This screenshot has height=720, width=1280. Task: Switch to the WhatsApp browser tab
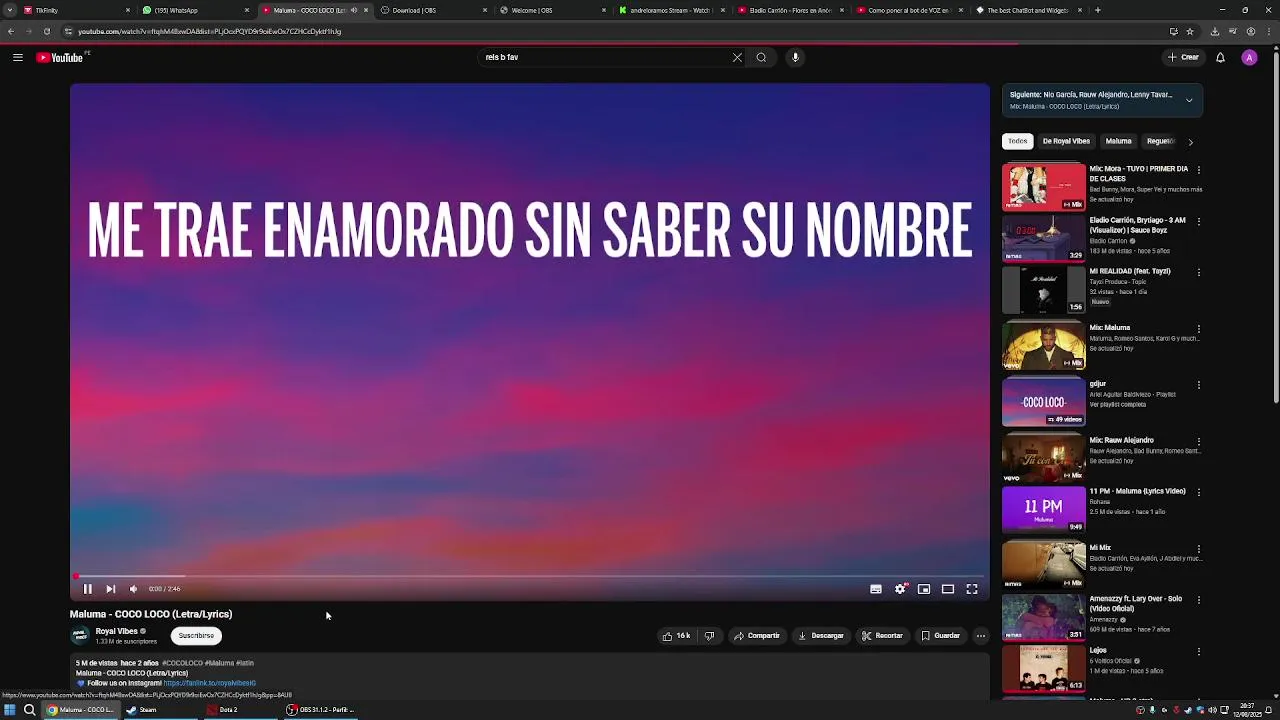[x=195, y=10]
